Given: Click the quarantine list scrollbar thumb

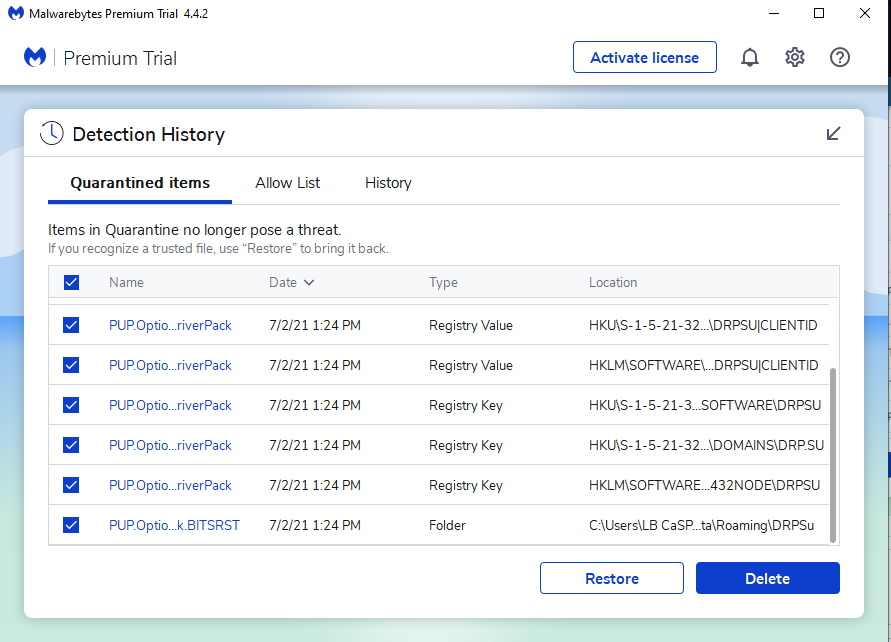Looking at the screenshot, I should (x=833, y=455).
